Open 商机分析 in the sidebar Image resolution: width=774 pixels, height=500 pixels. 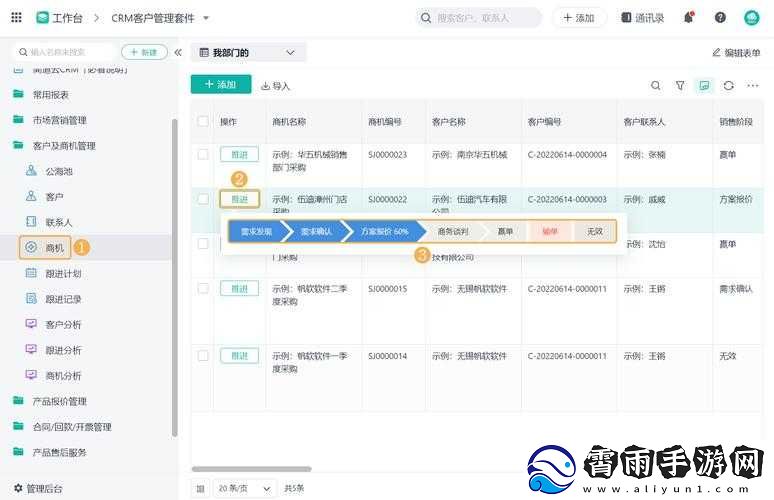pos(63,376)
